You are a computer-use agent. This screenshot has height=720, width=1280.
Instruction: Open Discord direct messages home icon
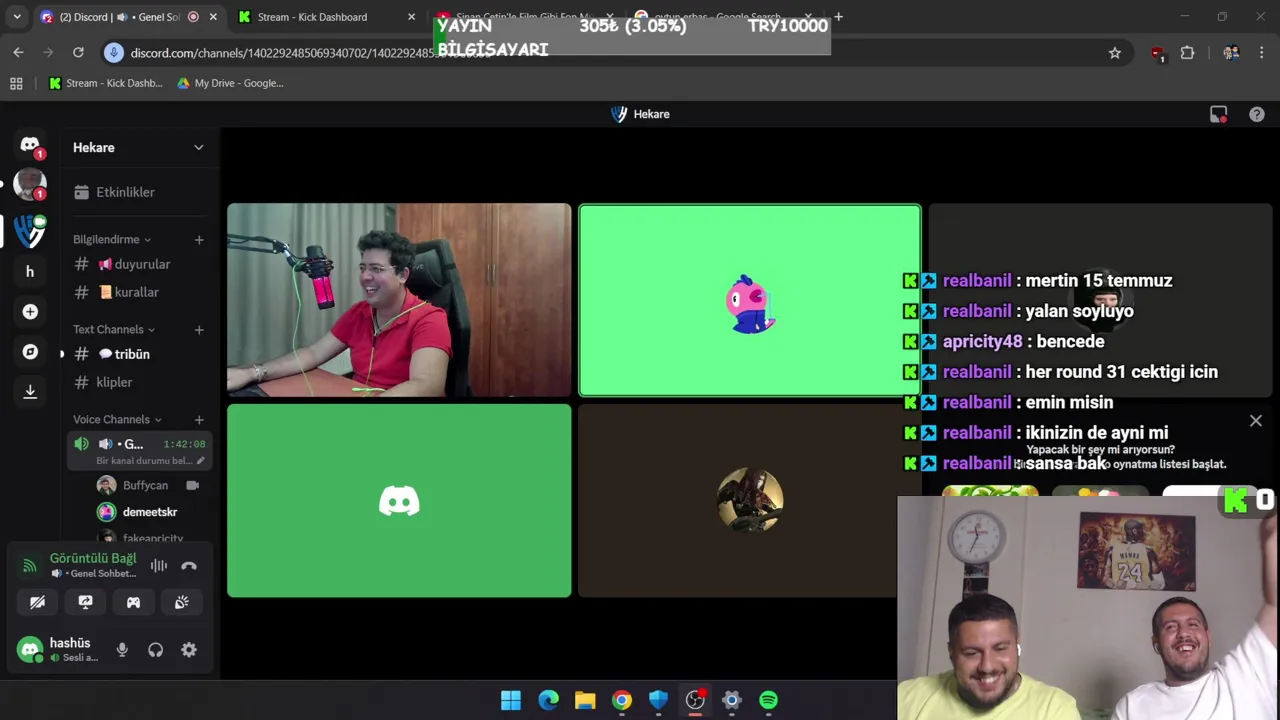click(30, 145)
